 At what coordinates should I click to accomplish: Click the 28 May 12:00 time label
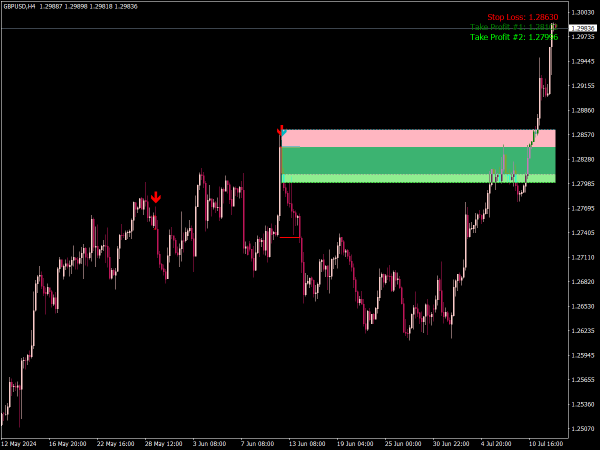click(x=163, y=443)
